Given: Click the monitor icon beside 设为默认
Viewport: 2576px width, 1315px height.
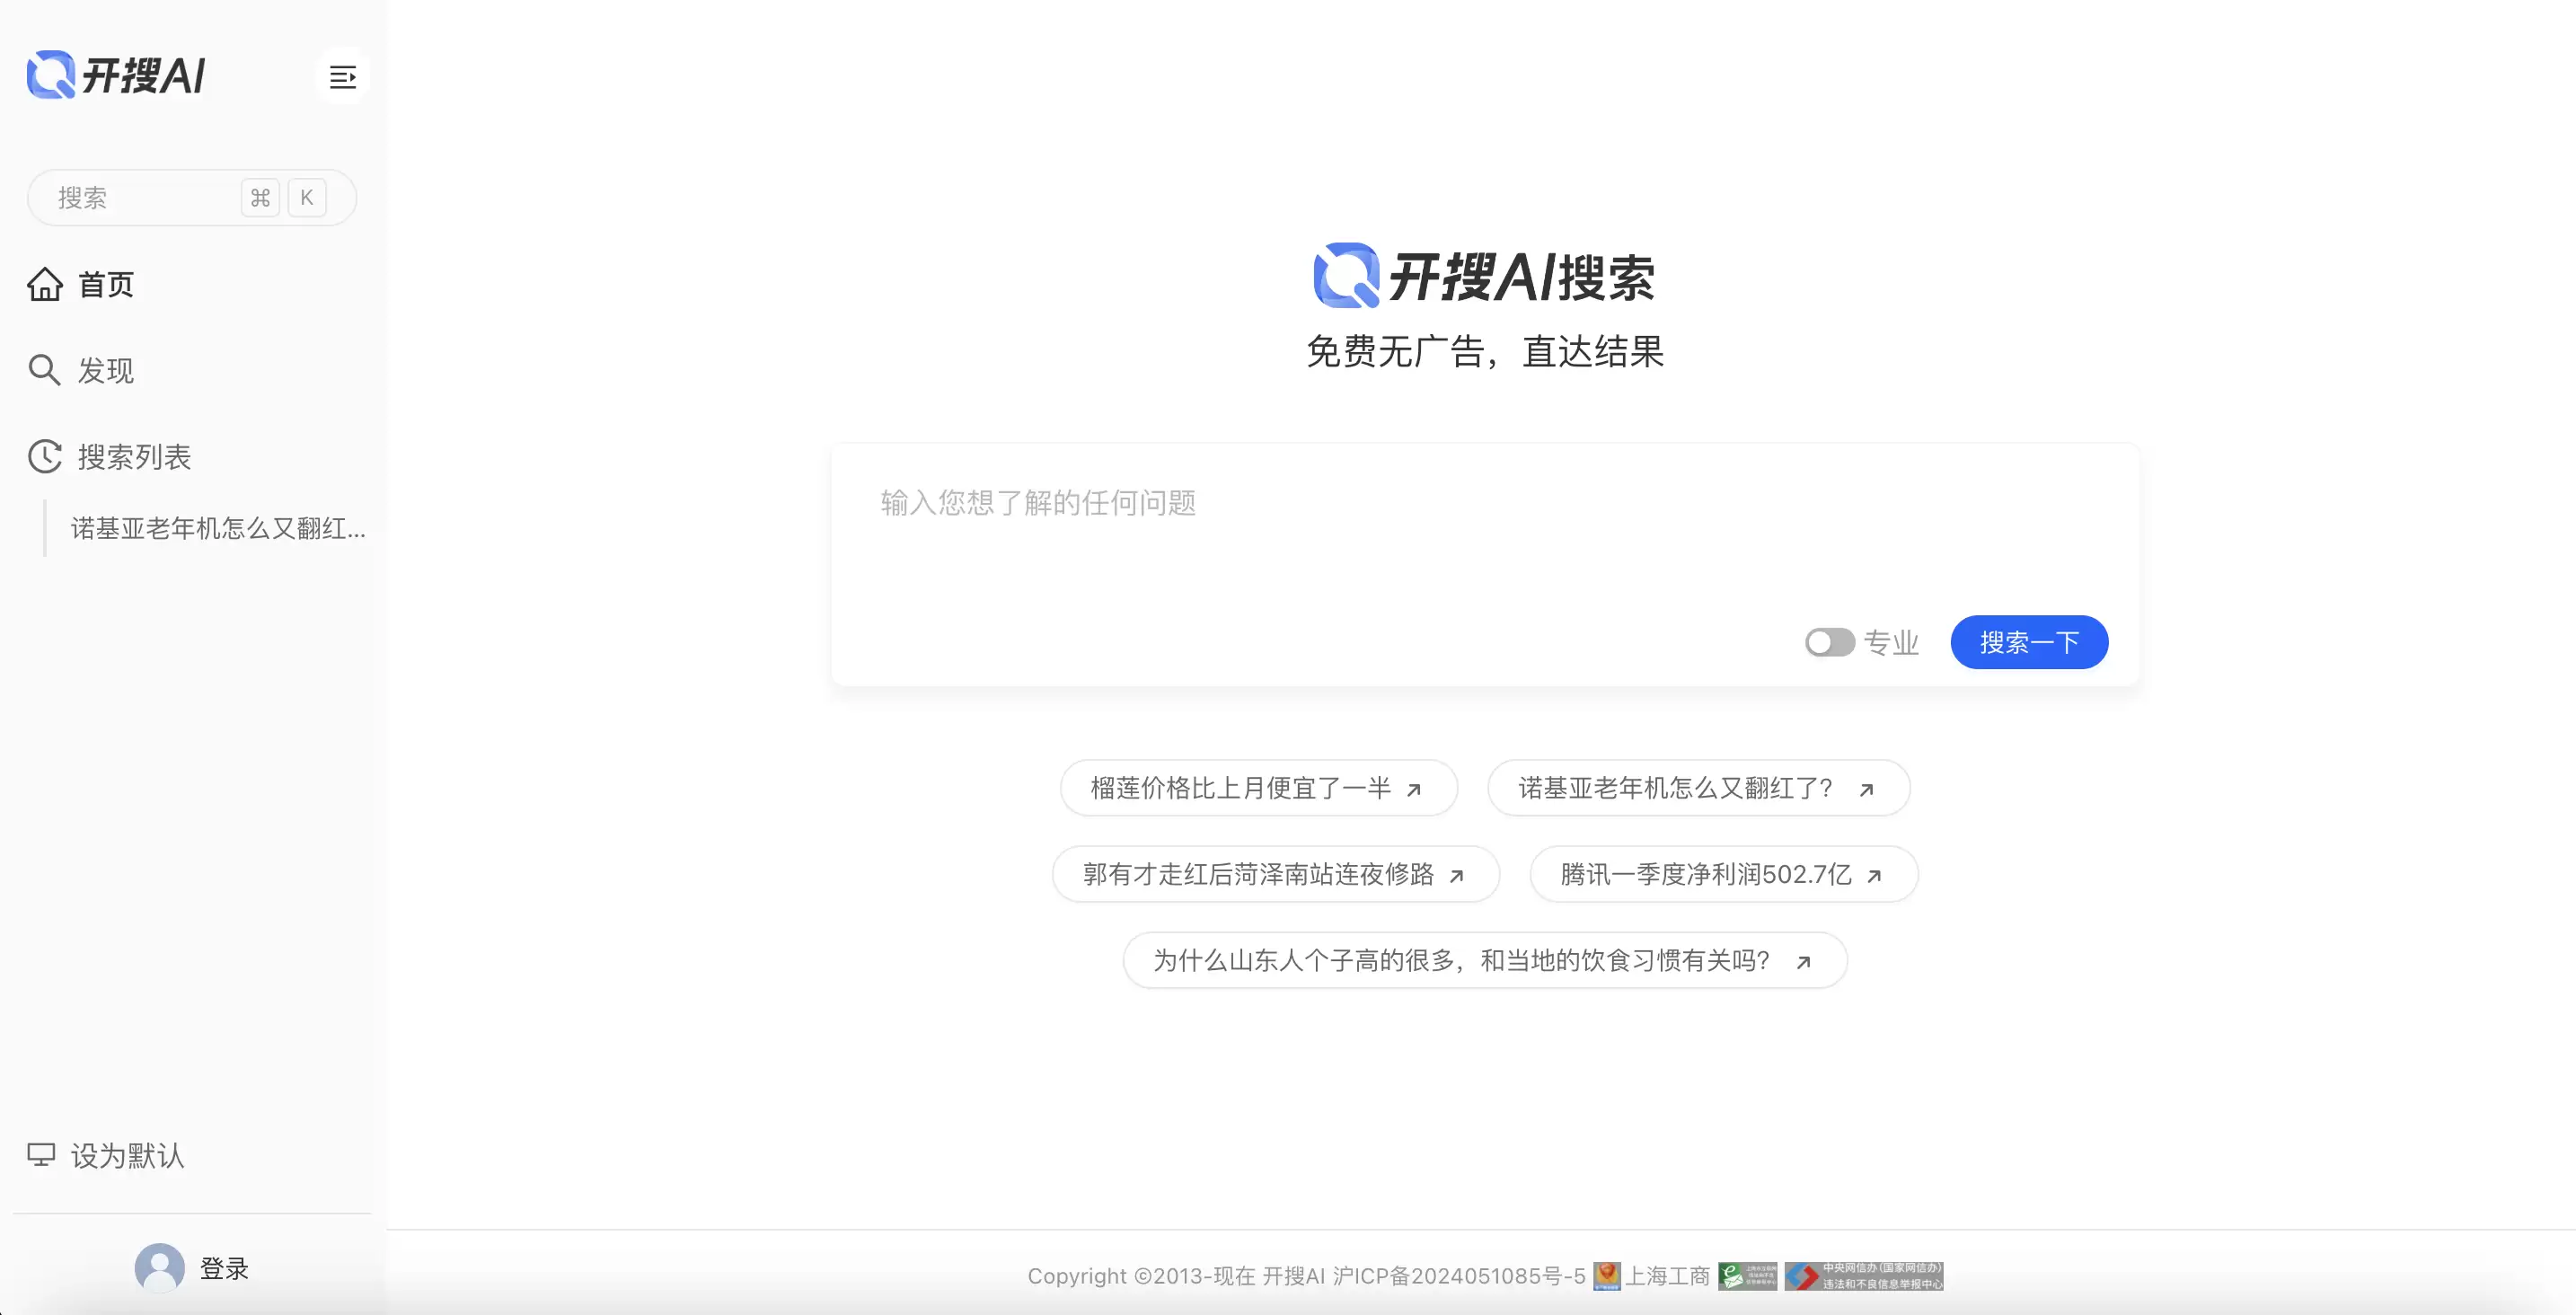Looking at the screenshot, I should click(41, 1155).
